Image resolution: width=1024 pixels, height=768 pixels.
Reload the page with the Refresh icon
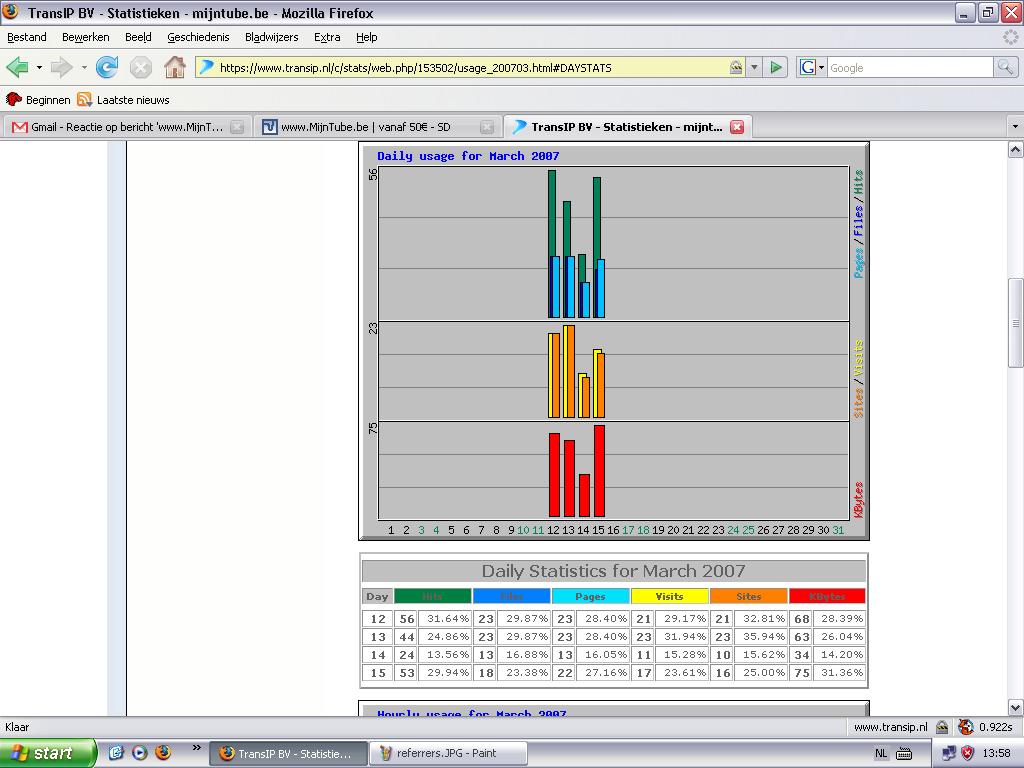[x=107, y=67]
